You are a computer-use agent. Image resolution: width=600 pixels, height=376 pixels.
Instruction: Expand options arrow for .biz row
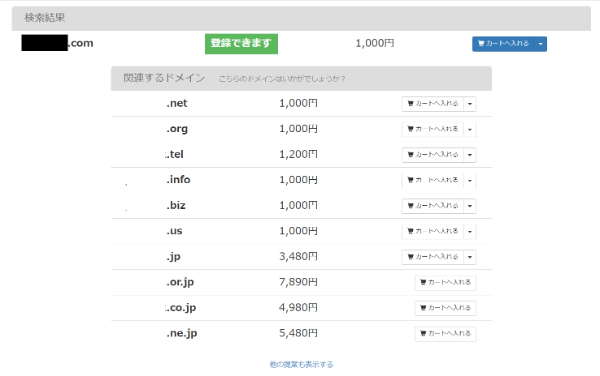click(470, 206)
